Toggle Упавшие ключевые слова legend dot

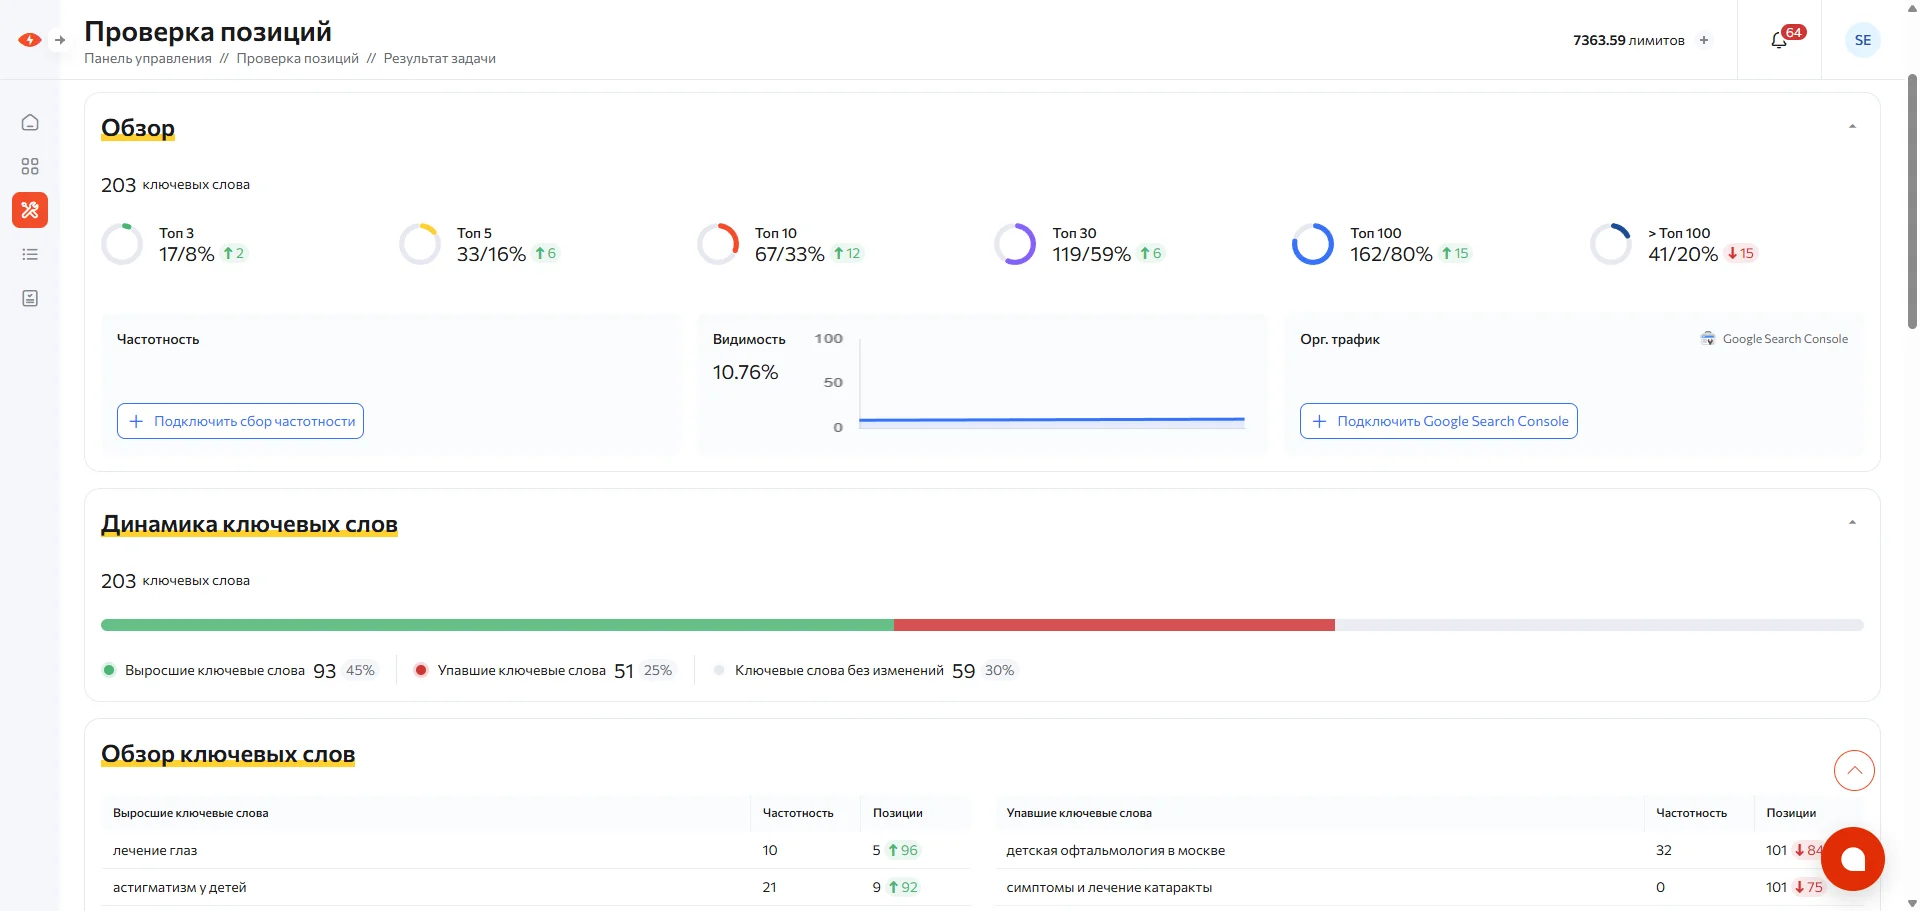pos(421,670)
